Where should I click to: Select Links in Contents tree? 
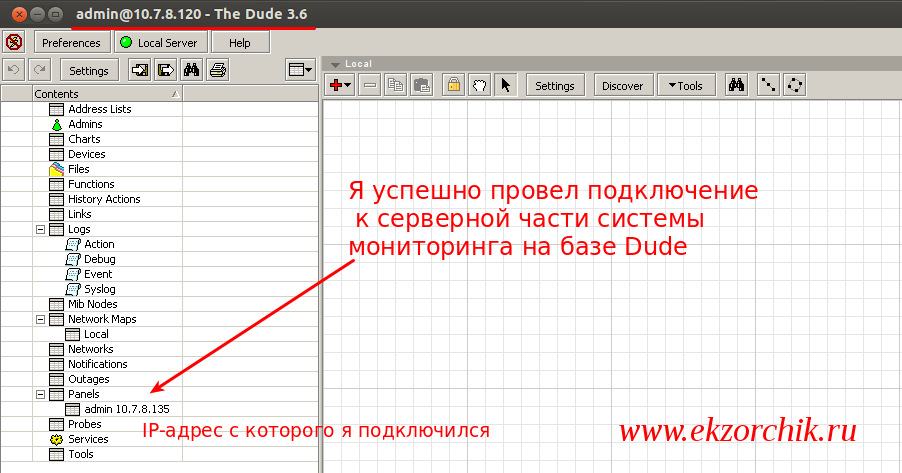click(x=79, y=213)
